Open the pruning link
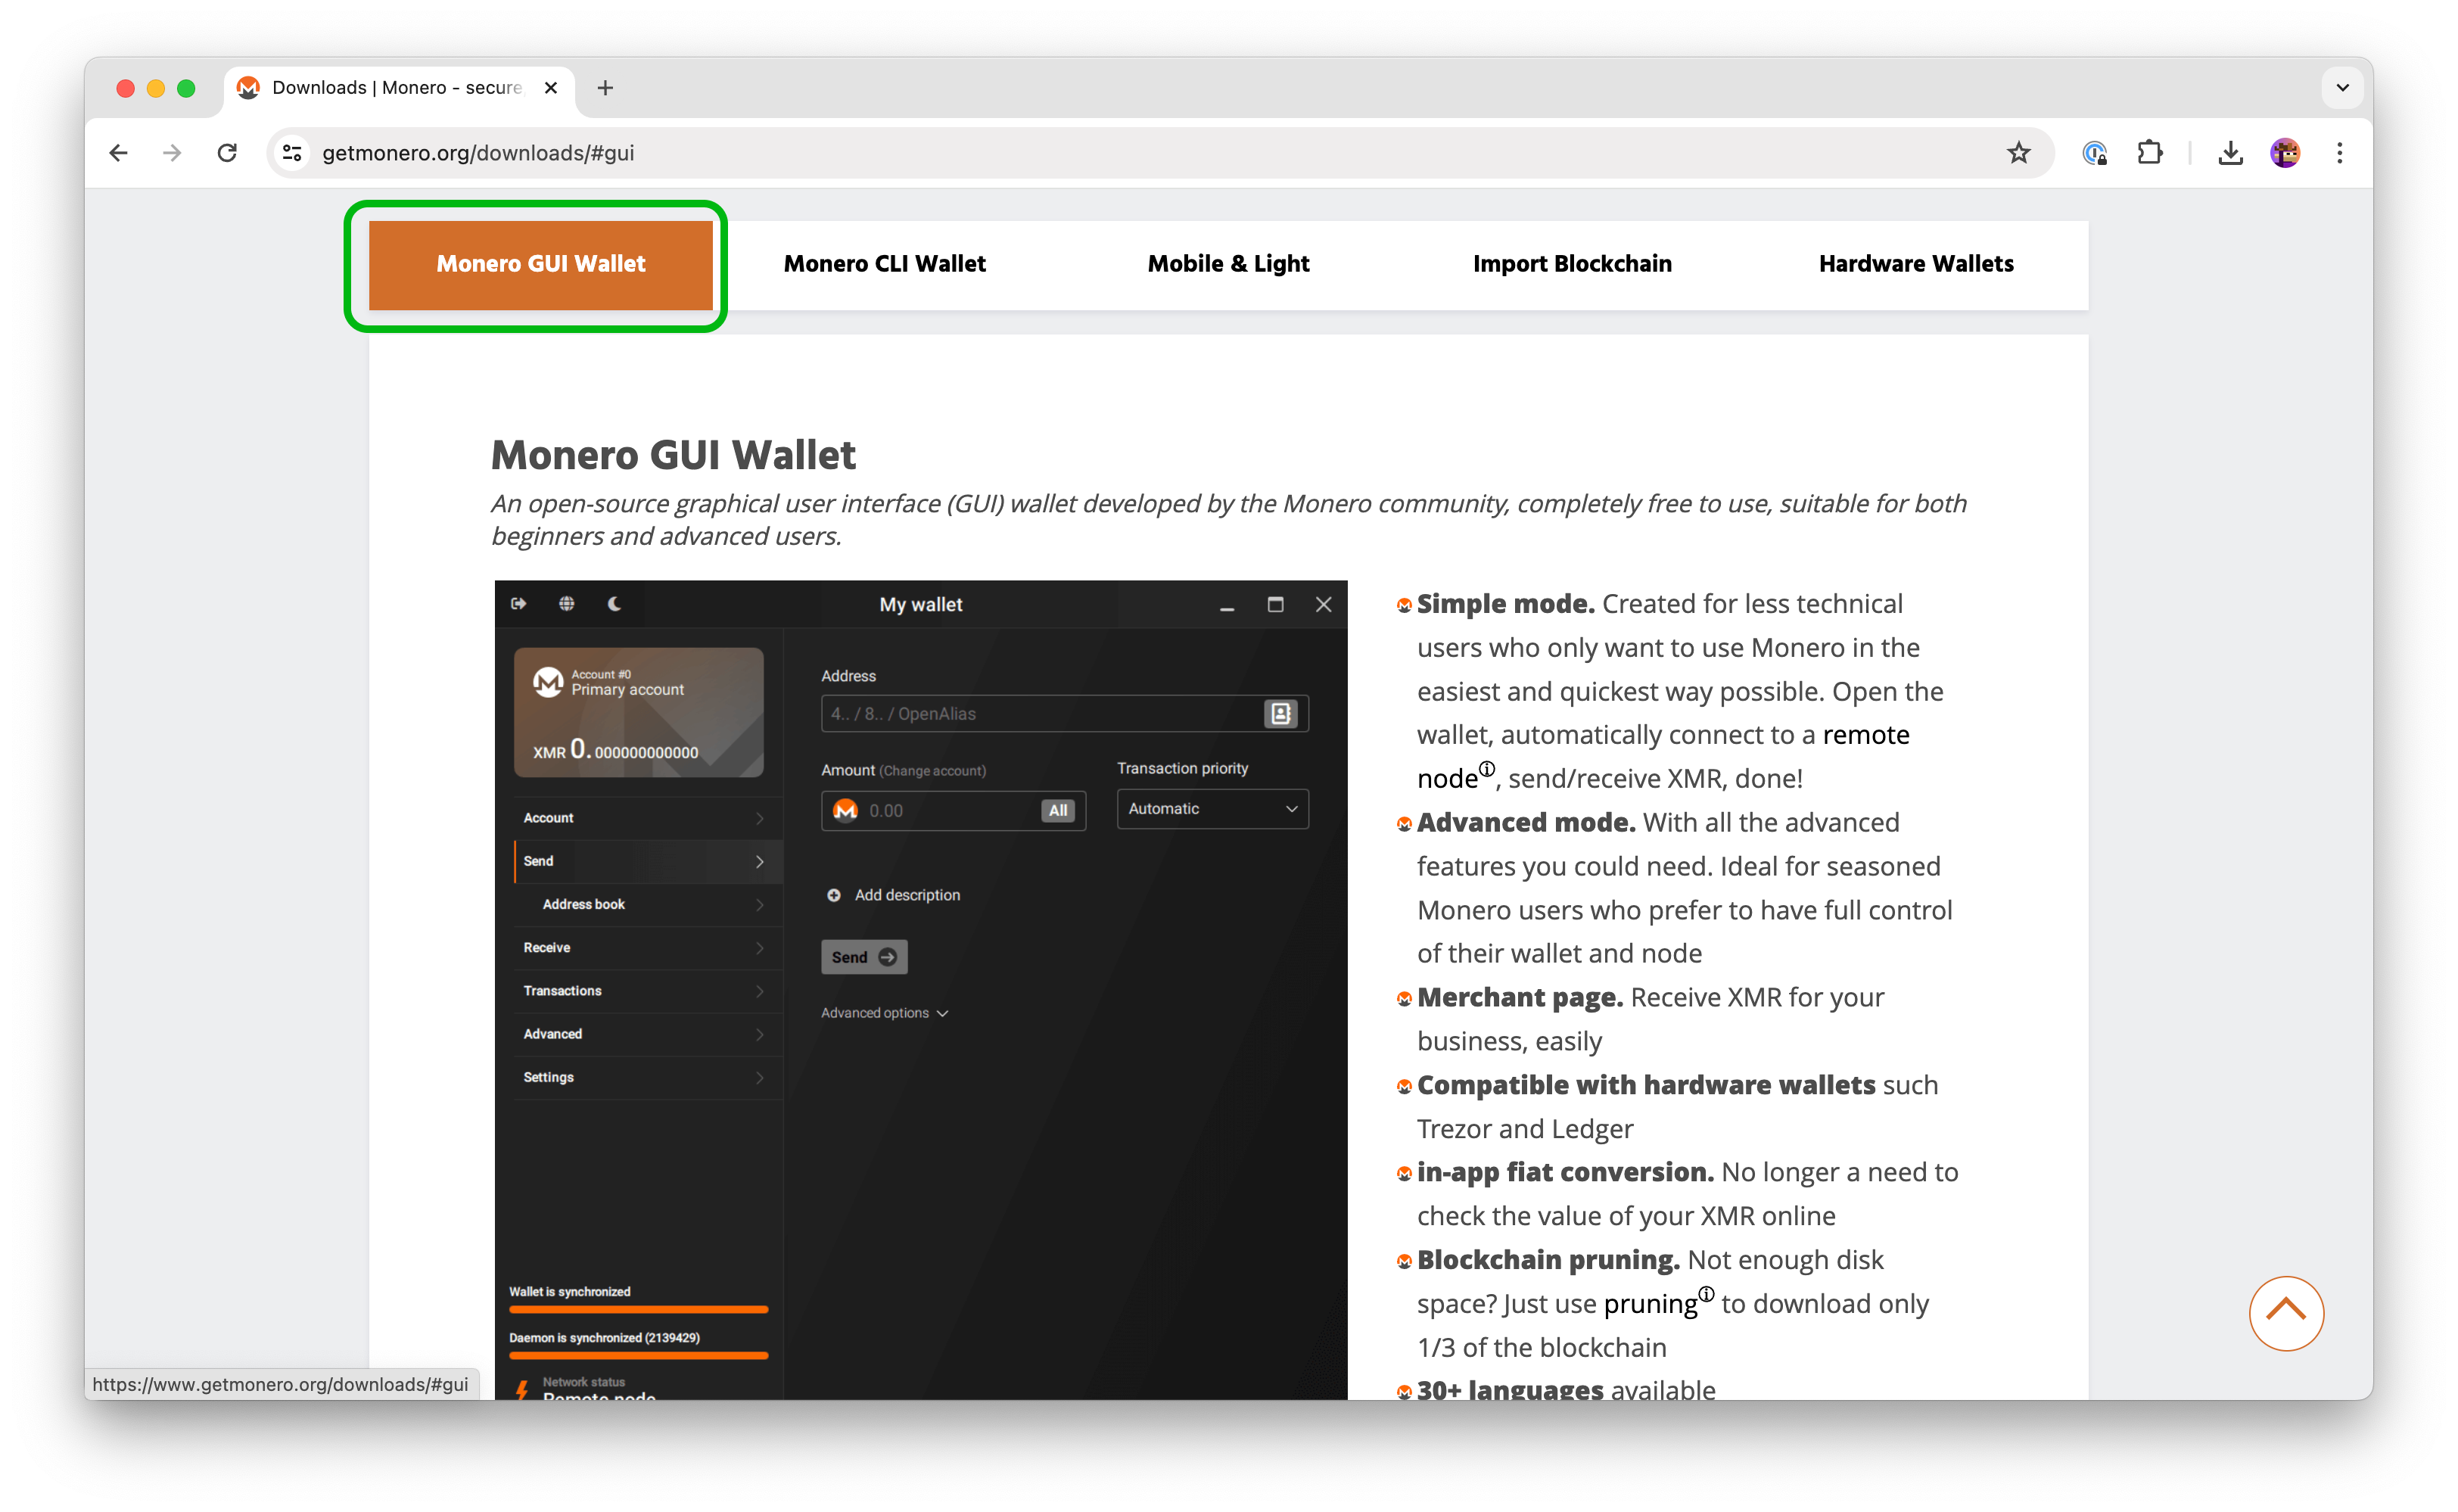The width and height of the screenshot is (2458, 1512). 1650,1304
